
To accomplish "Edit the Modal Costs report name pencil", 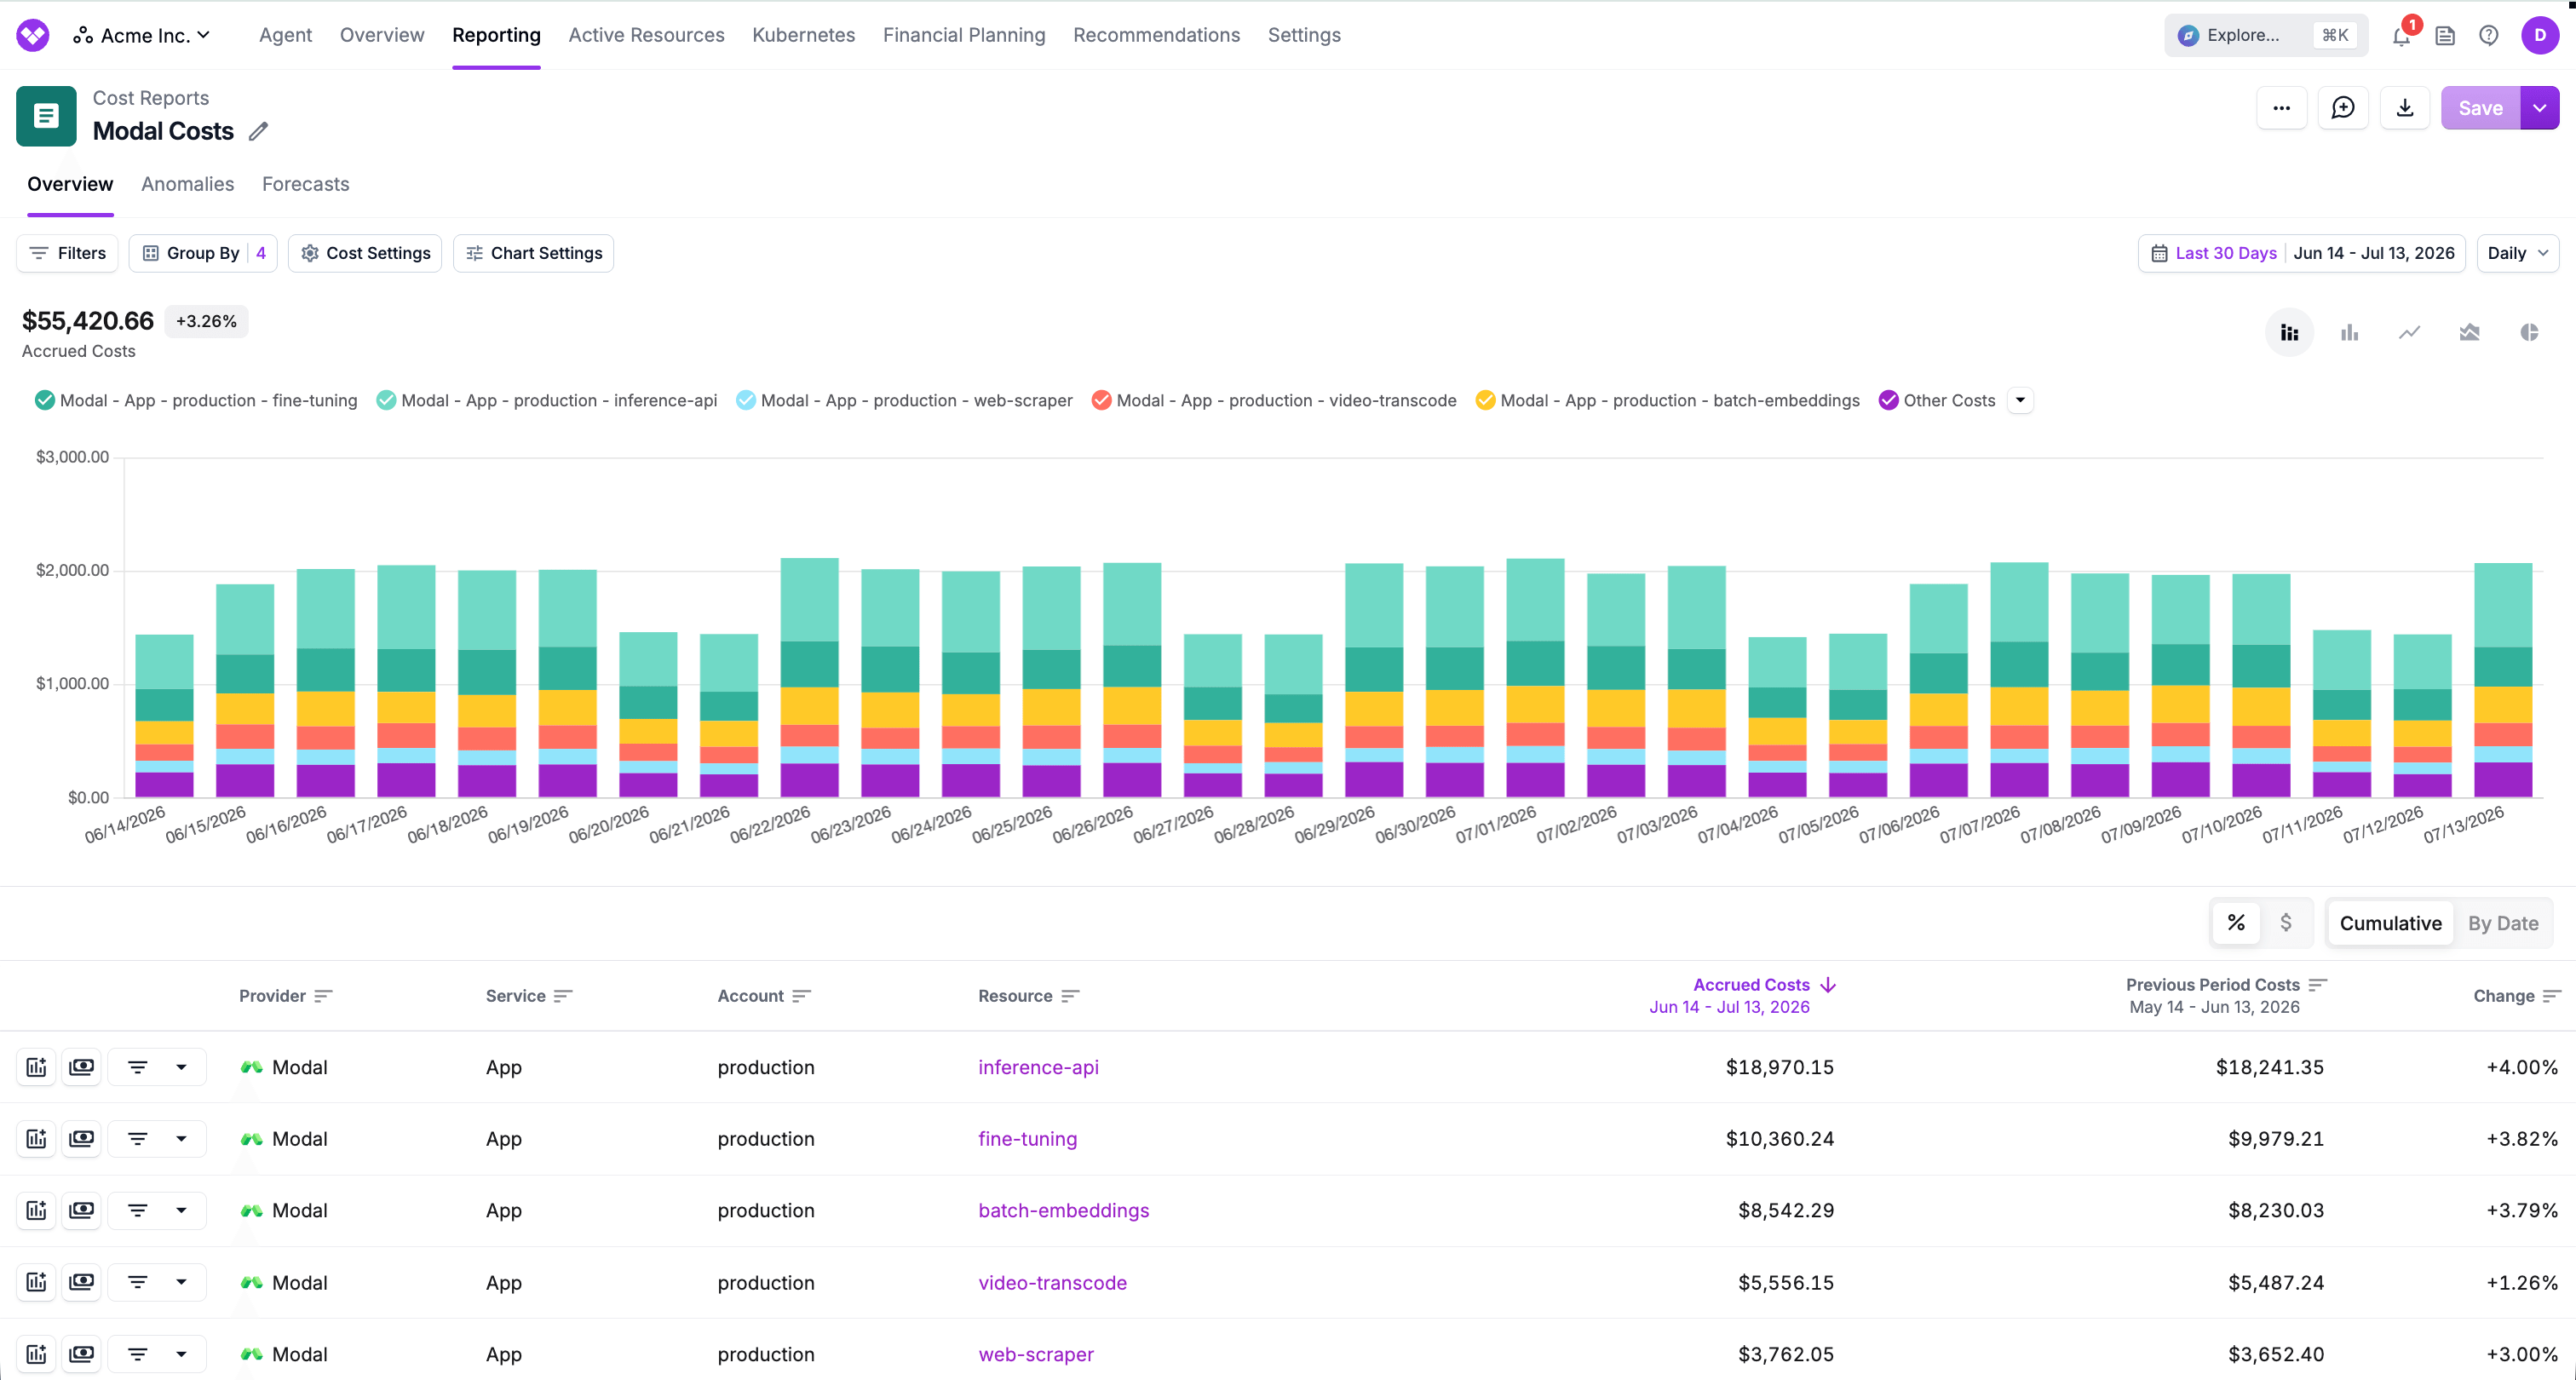I will 258,131.
